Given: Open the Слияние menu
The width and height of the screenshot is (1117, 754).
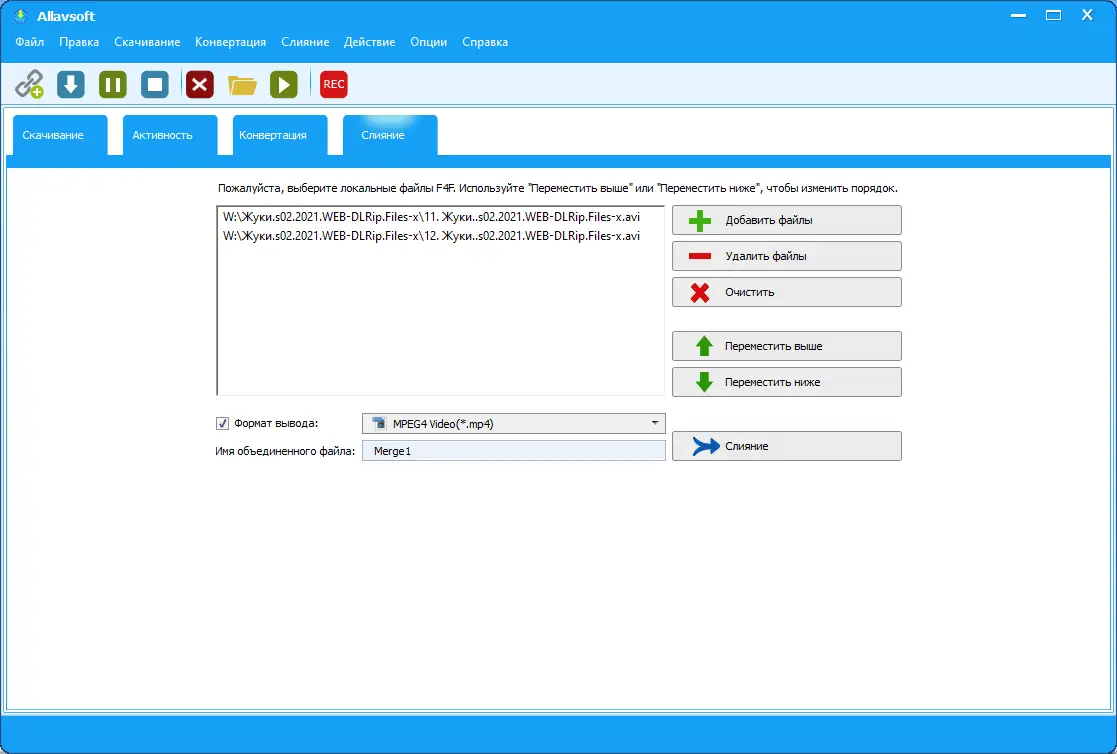Looking at the screenshot, I should 305,42.
